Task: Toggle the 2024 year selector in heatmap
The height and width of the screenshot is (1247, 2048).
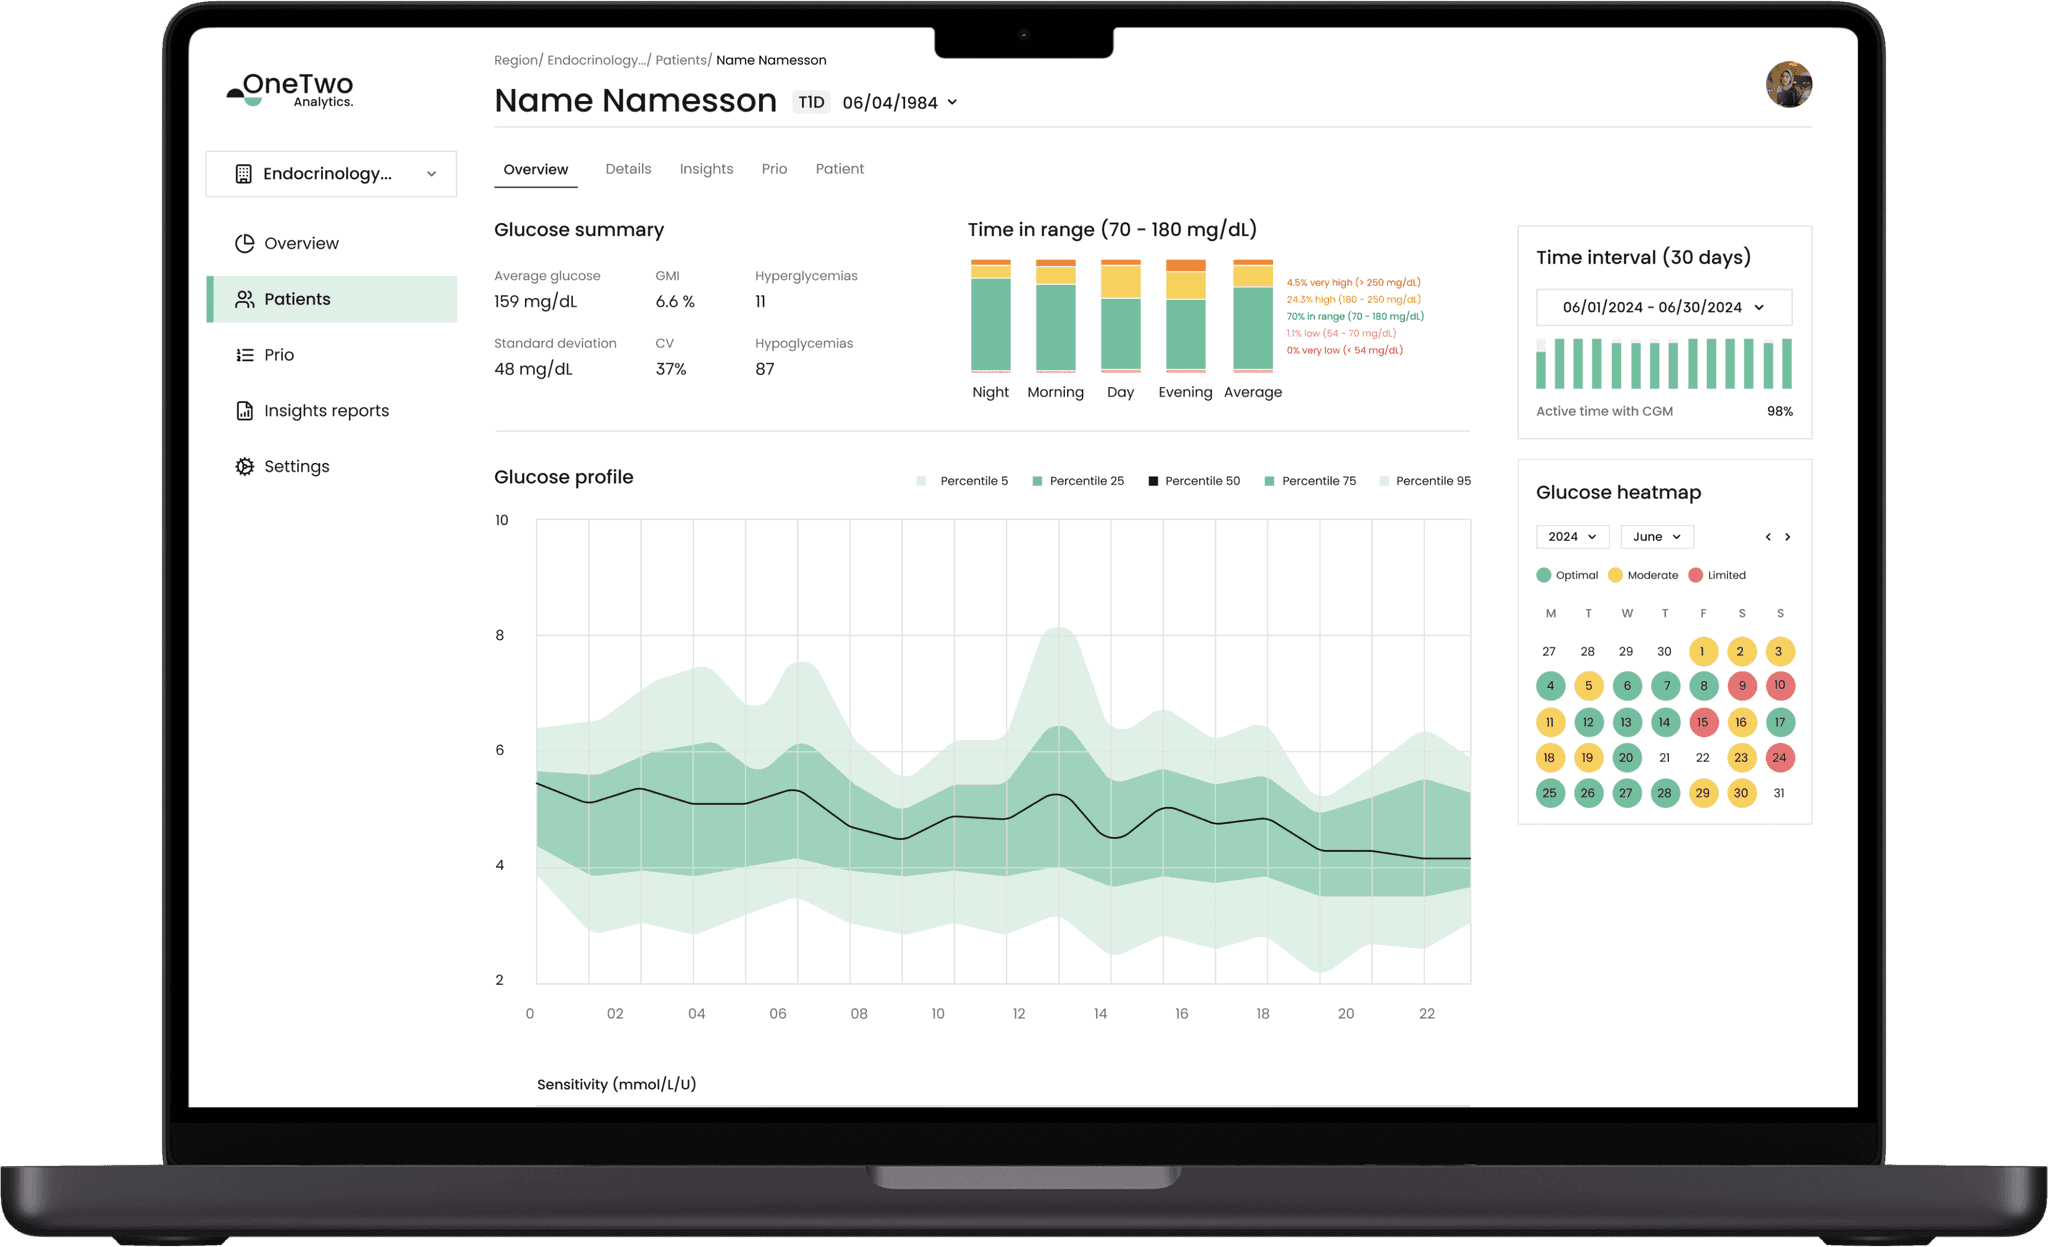Action: point(1573,537)
